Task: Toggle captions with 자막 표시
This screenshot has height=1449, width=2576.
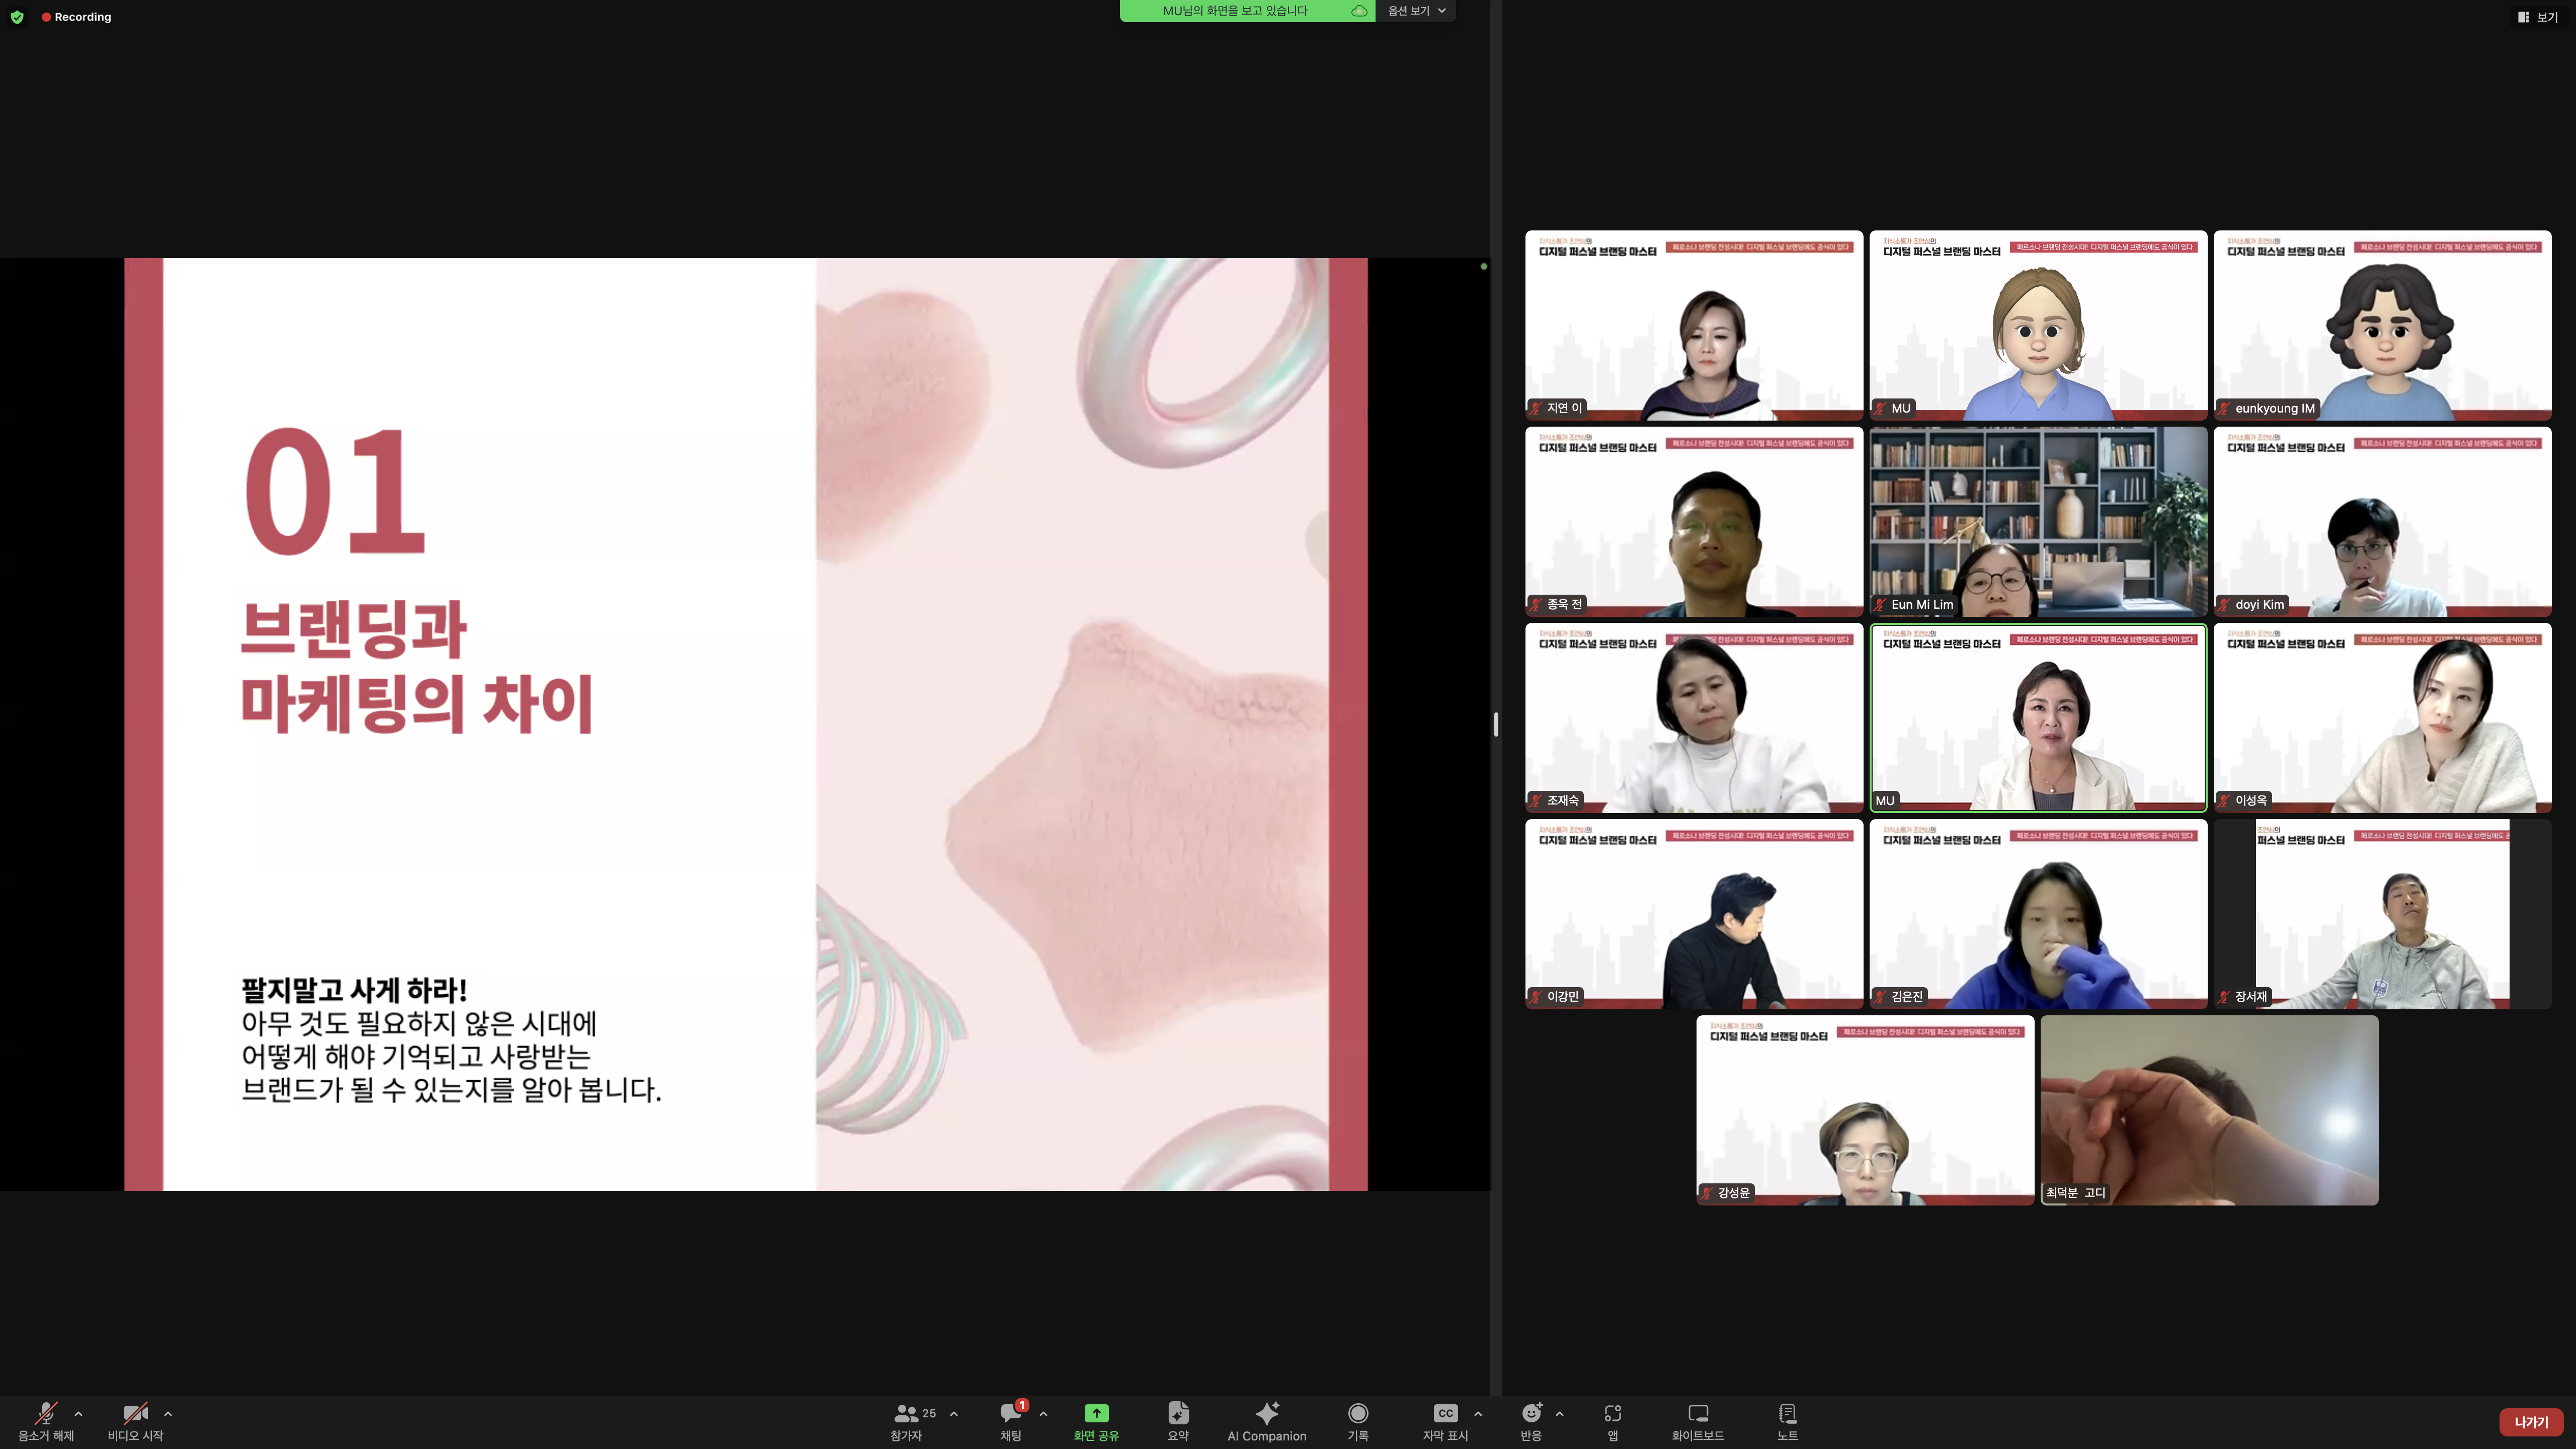Action: [1445, 1413]
